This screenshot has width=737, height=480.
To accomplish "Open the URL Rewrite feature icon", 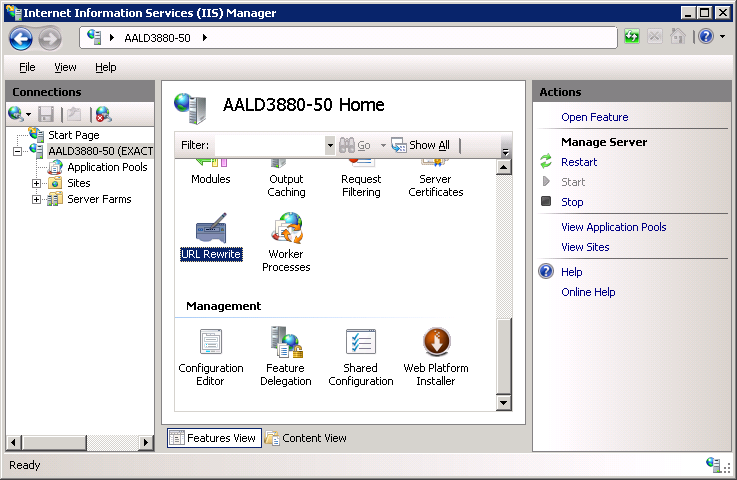I will click(x=211, y=228).
